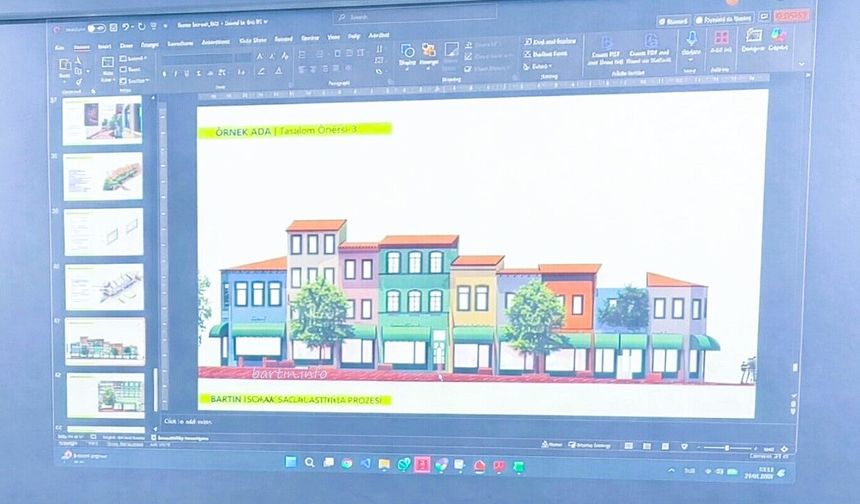860x504 pixels.
Task: Toggle Underline formatting
Action: (x=187, y=73)
